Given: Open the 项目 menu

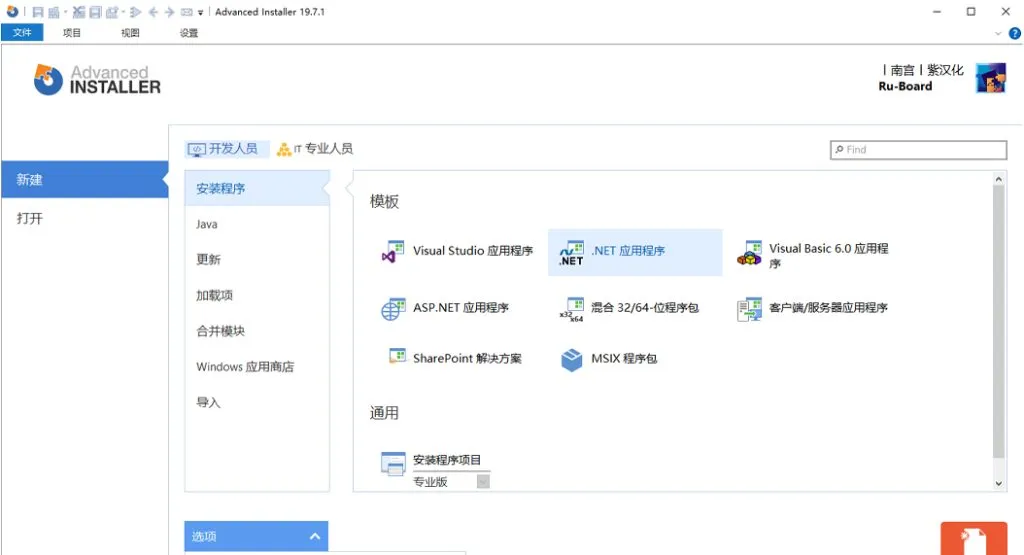Looking at the screenshot, I should click(72, 33).
